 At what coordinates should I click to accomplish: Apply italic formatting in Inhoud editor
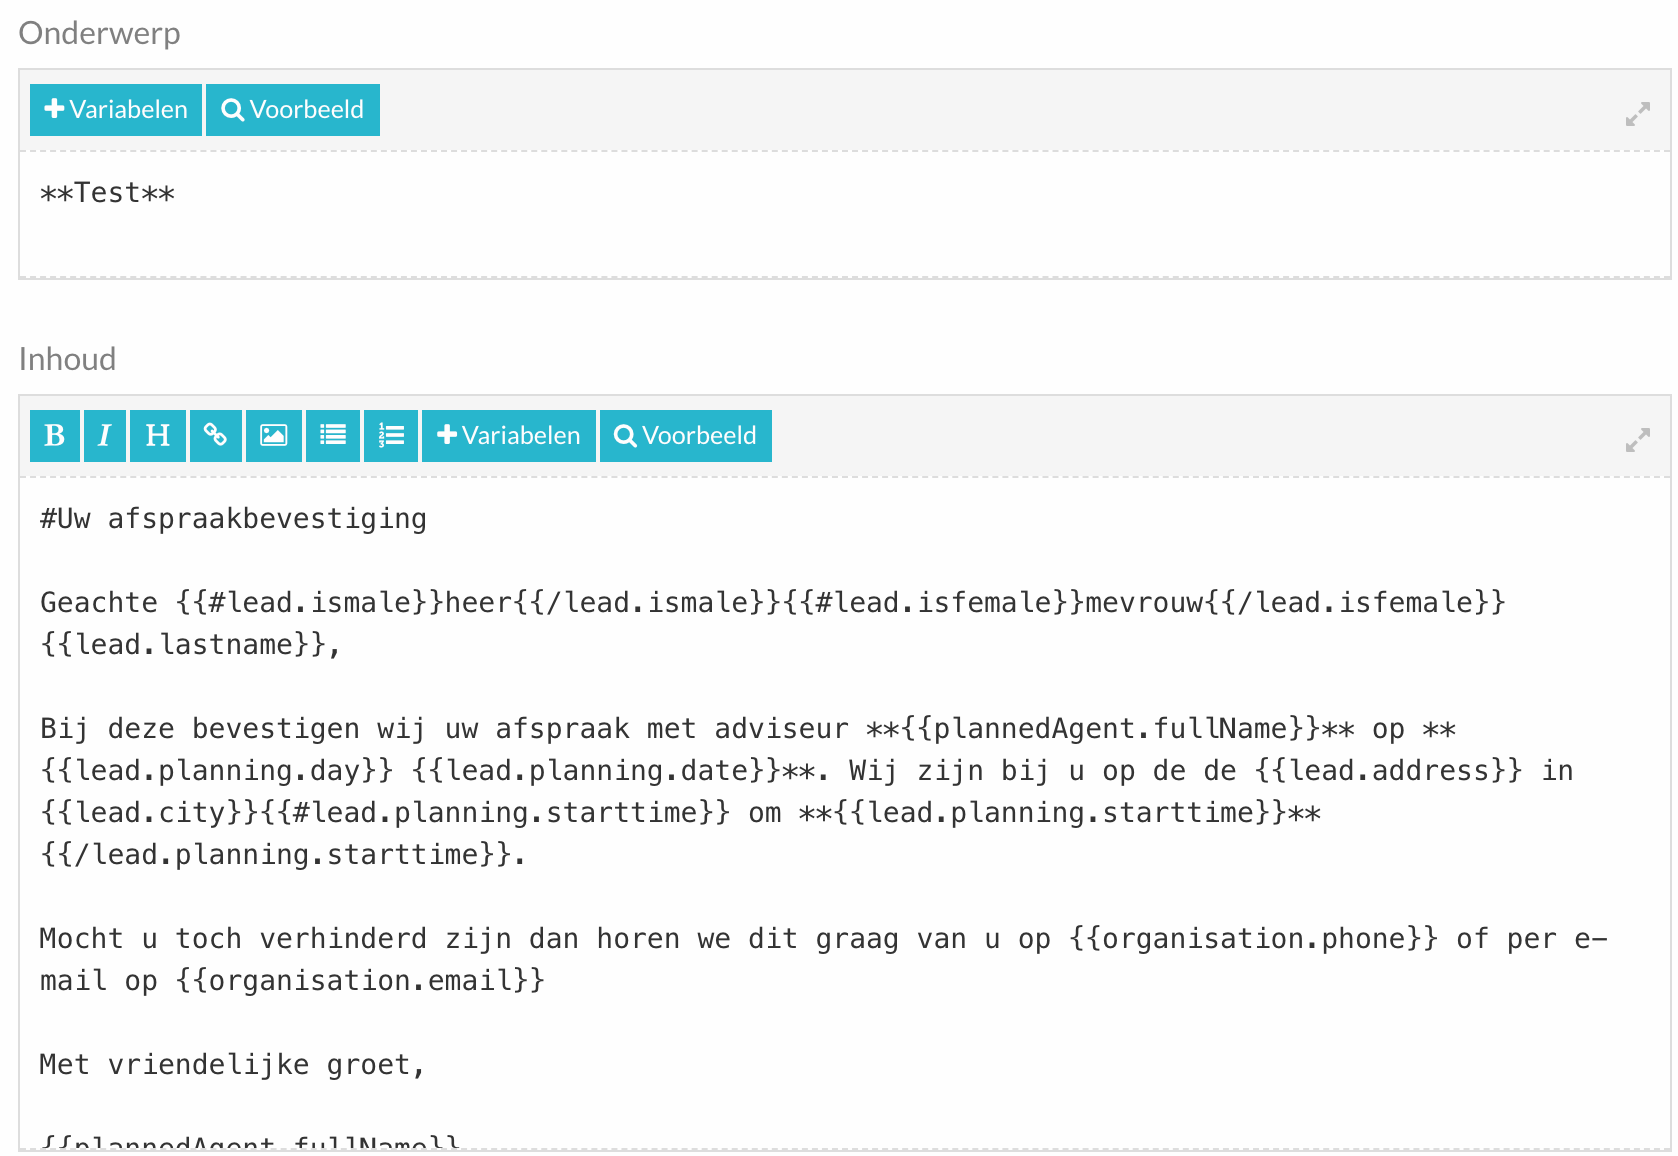click(x=105, y=436)
